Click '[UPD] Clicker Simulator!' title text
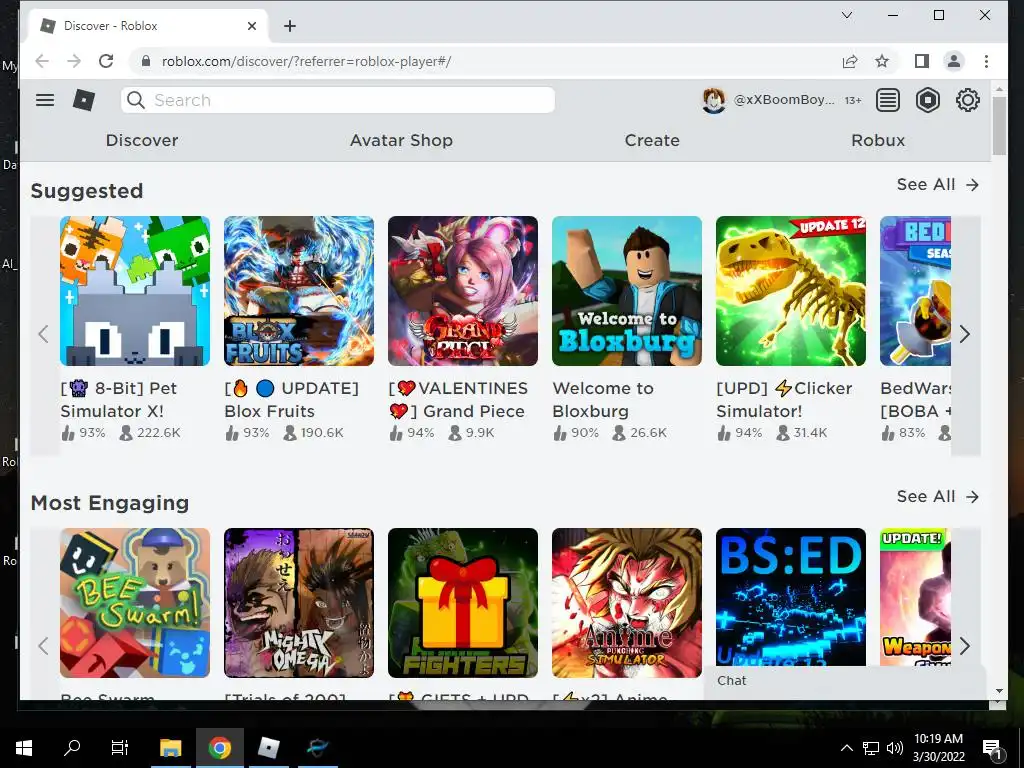Image resolution: width=1024 pixels, height=768 pixels. pyautogui.click(x=784, y=400)
